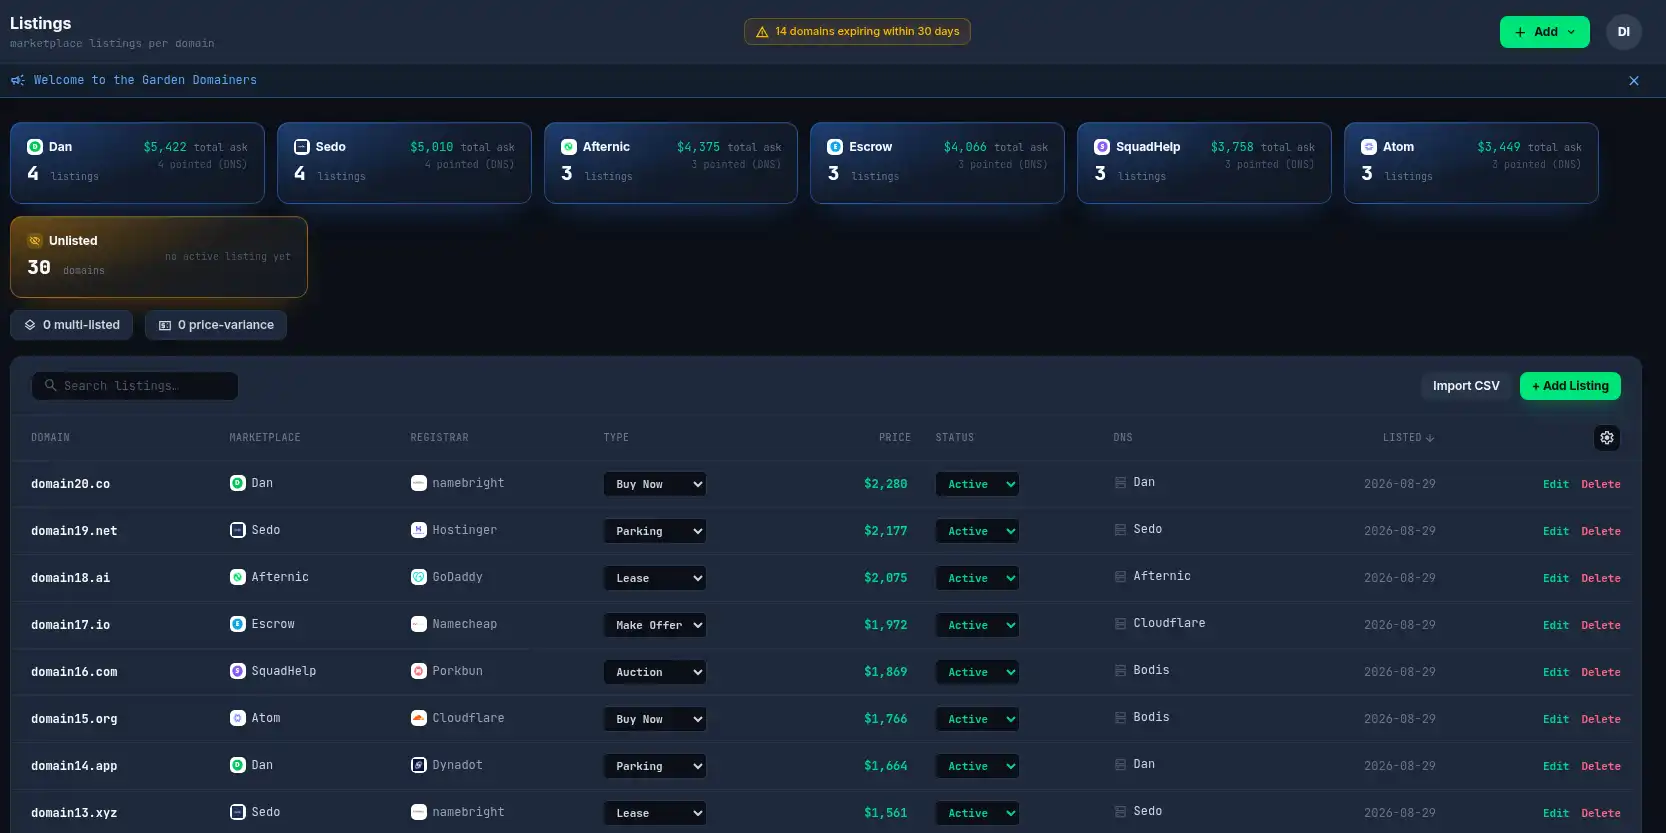Sort by the Registrar column header
The image size is (1666, 833).
[x=439, y=438]
